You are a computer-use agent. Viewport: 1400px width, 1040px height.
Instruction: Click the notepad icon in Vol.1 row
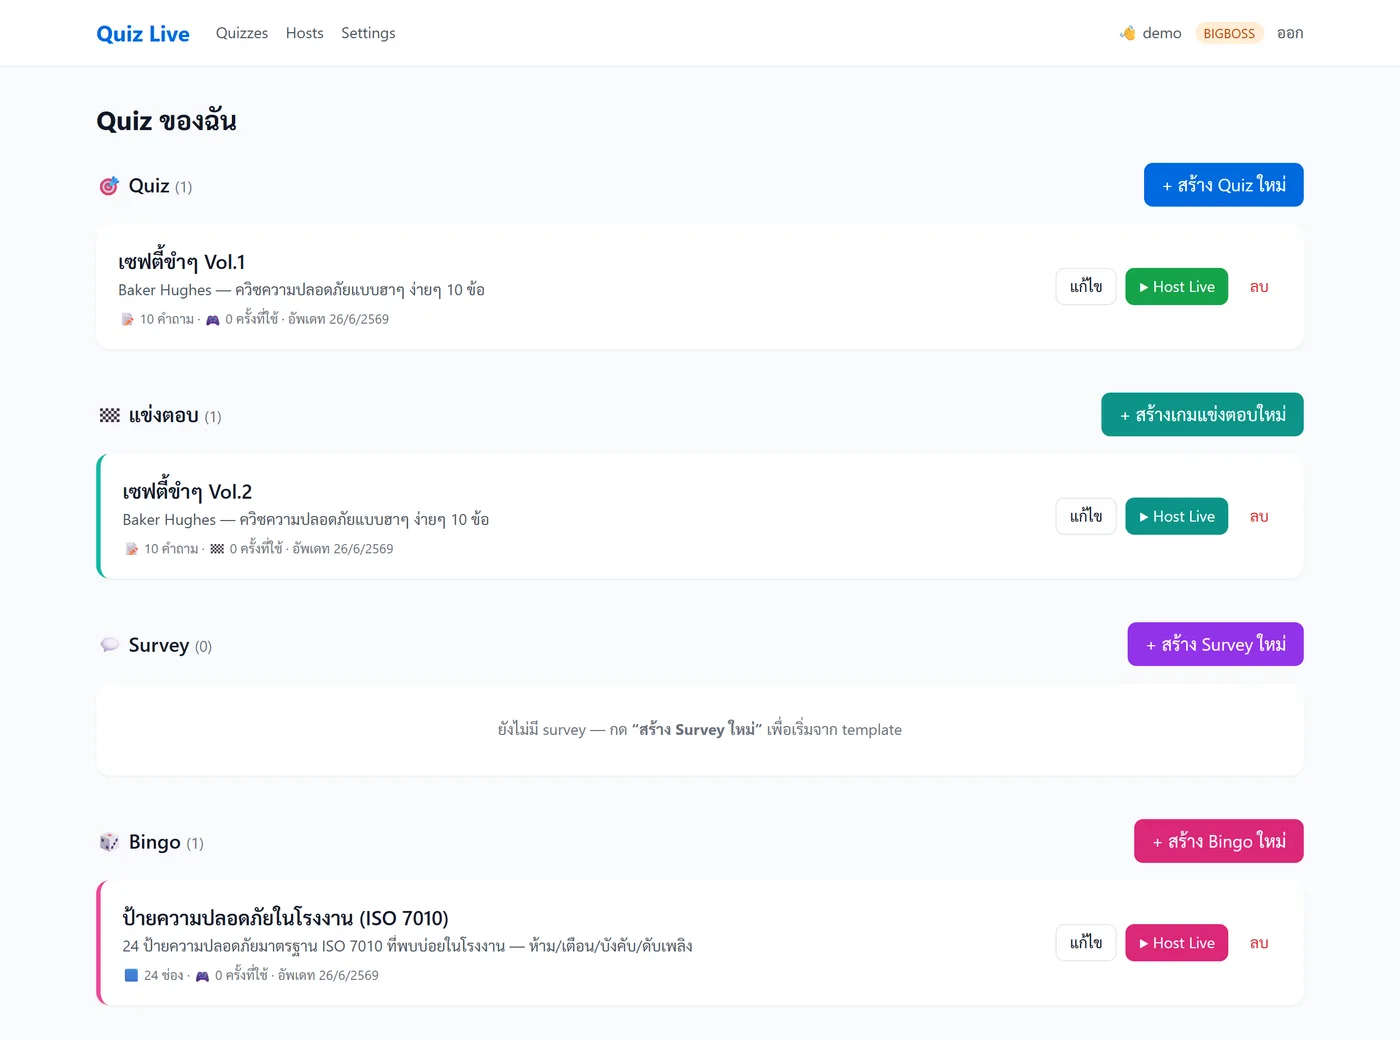coord(127,319)
